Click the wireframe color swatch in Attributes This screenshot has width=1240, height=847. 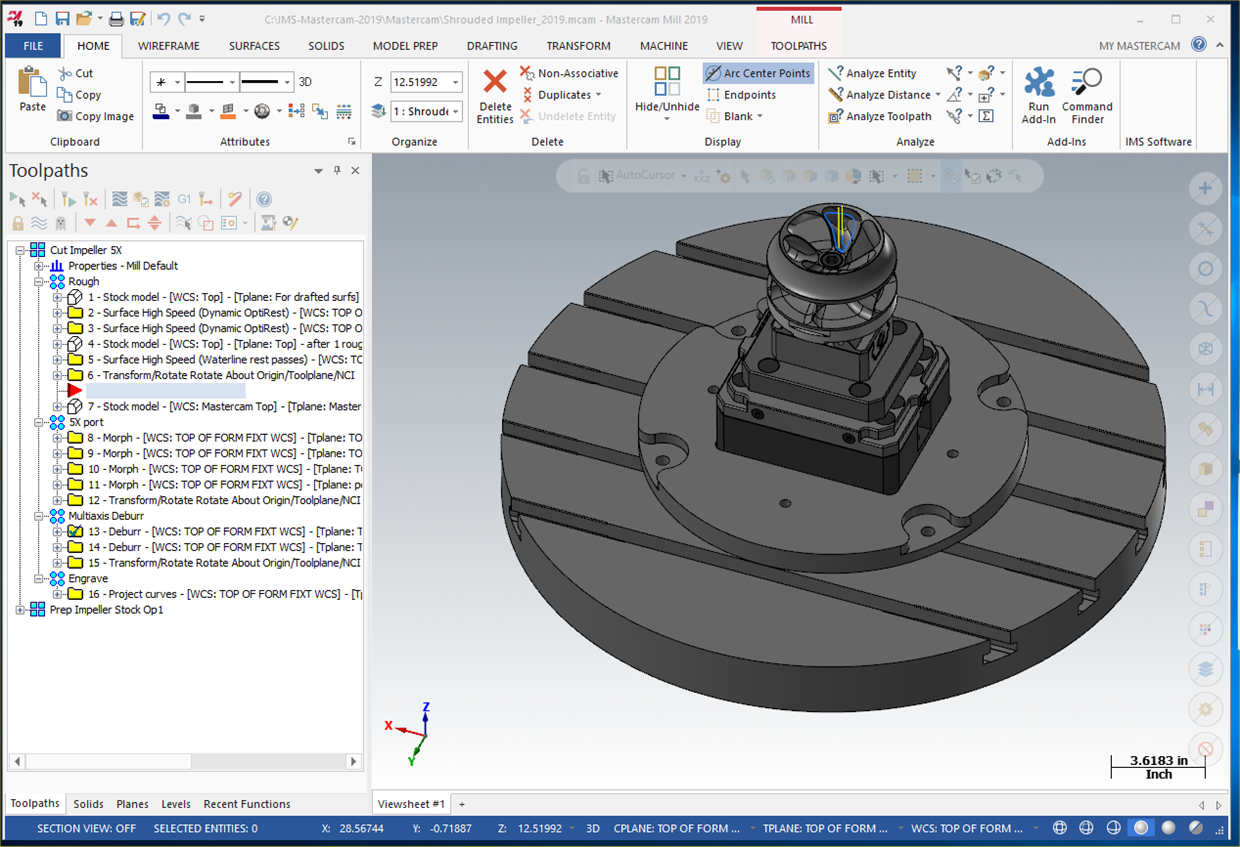point(160,111)
